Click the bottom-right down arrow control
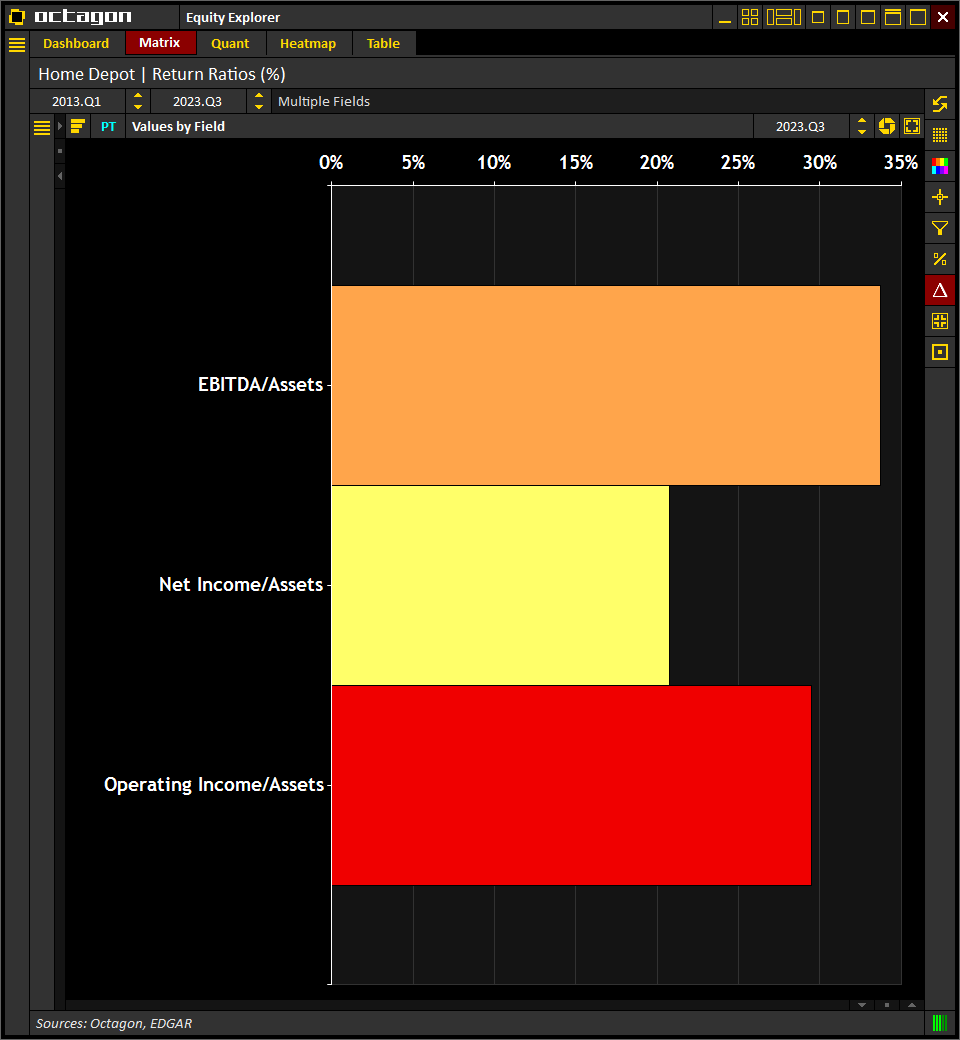Image resolution: width=960 pixels, height=1040 pixels. pos(862,1005)
